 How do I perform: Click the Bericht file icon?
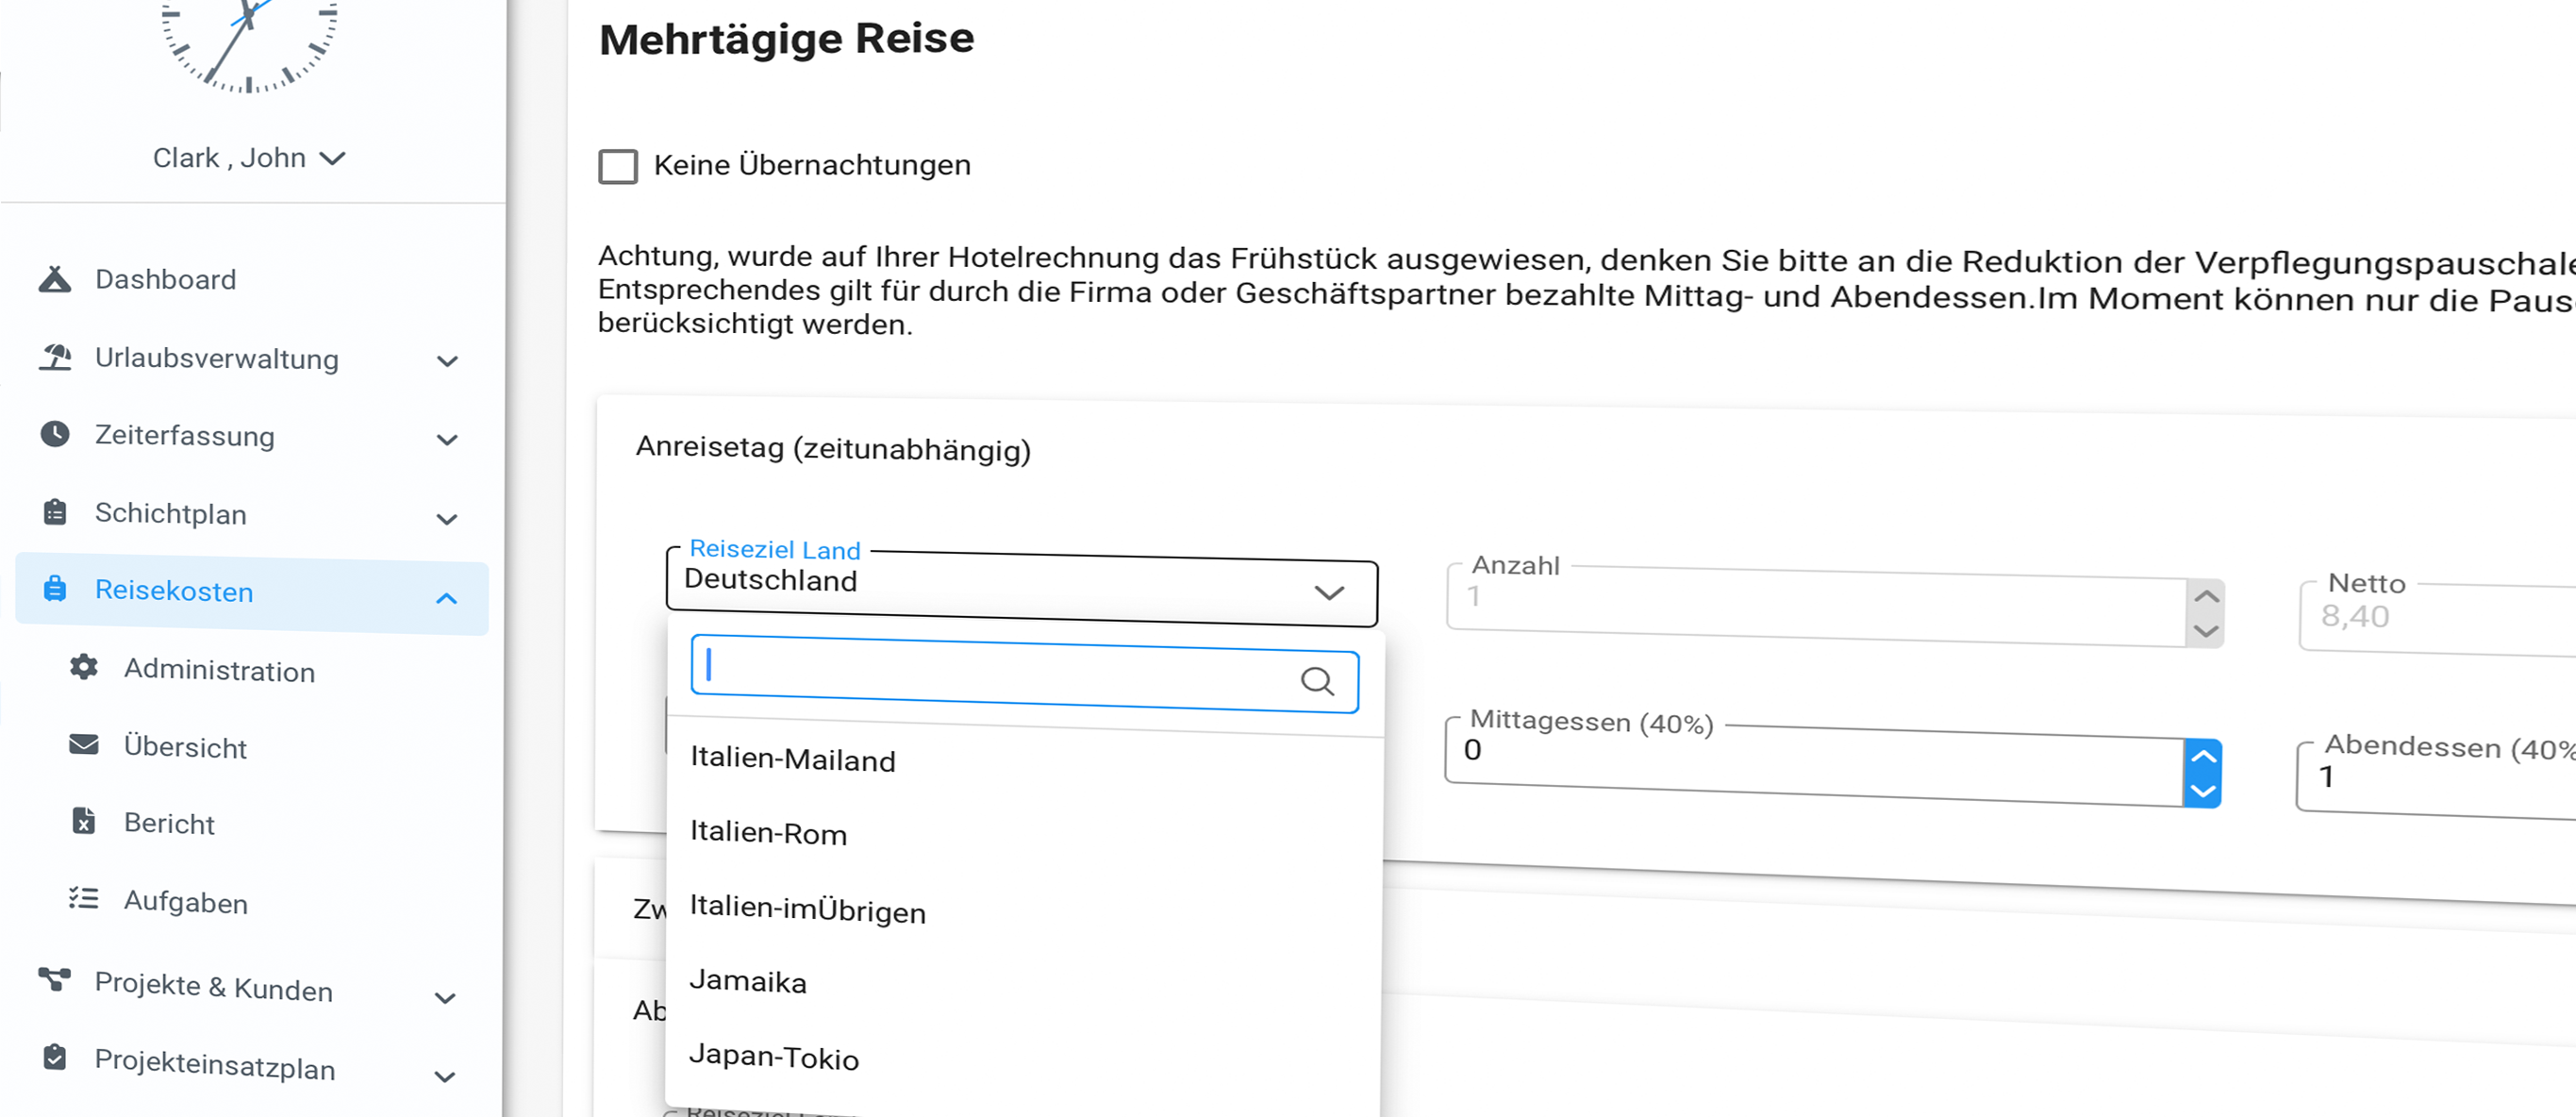(84, 822)
